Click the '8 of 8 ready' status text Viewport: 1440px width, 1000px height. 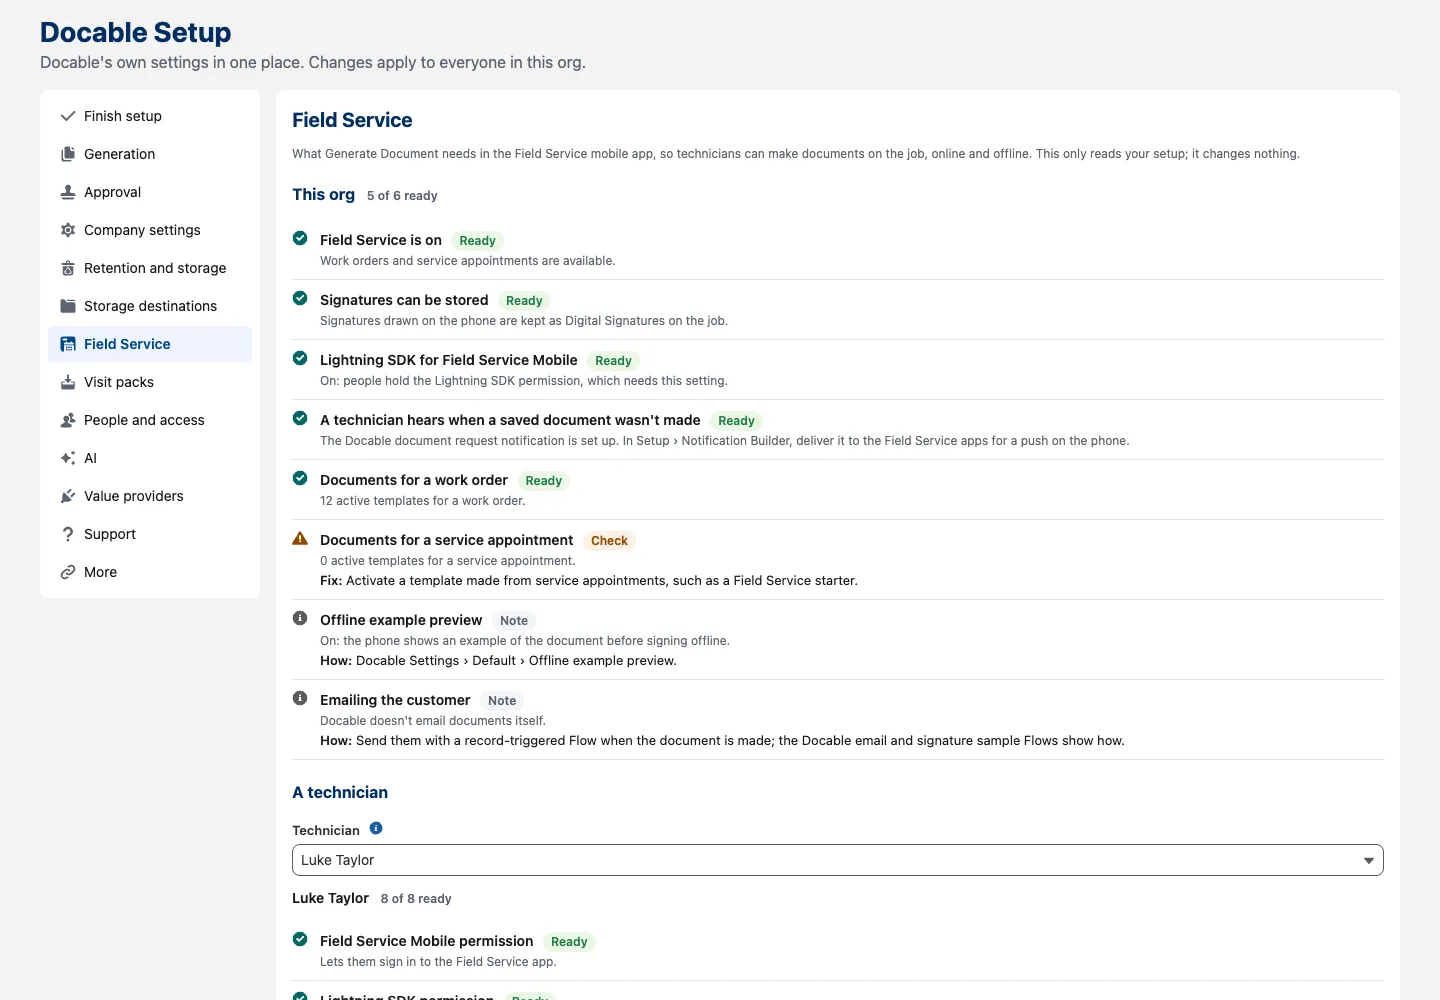pyautogui.click(x=416, y=899)
